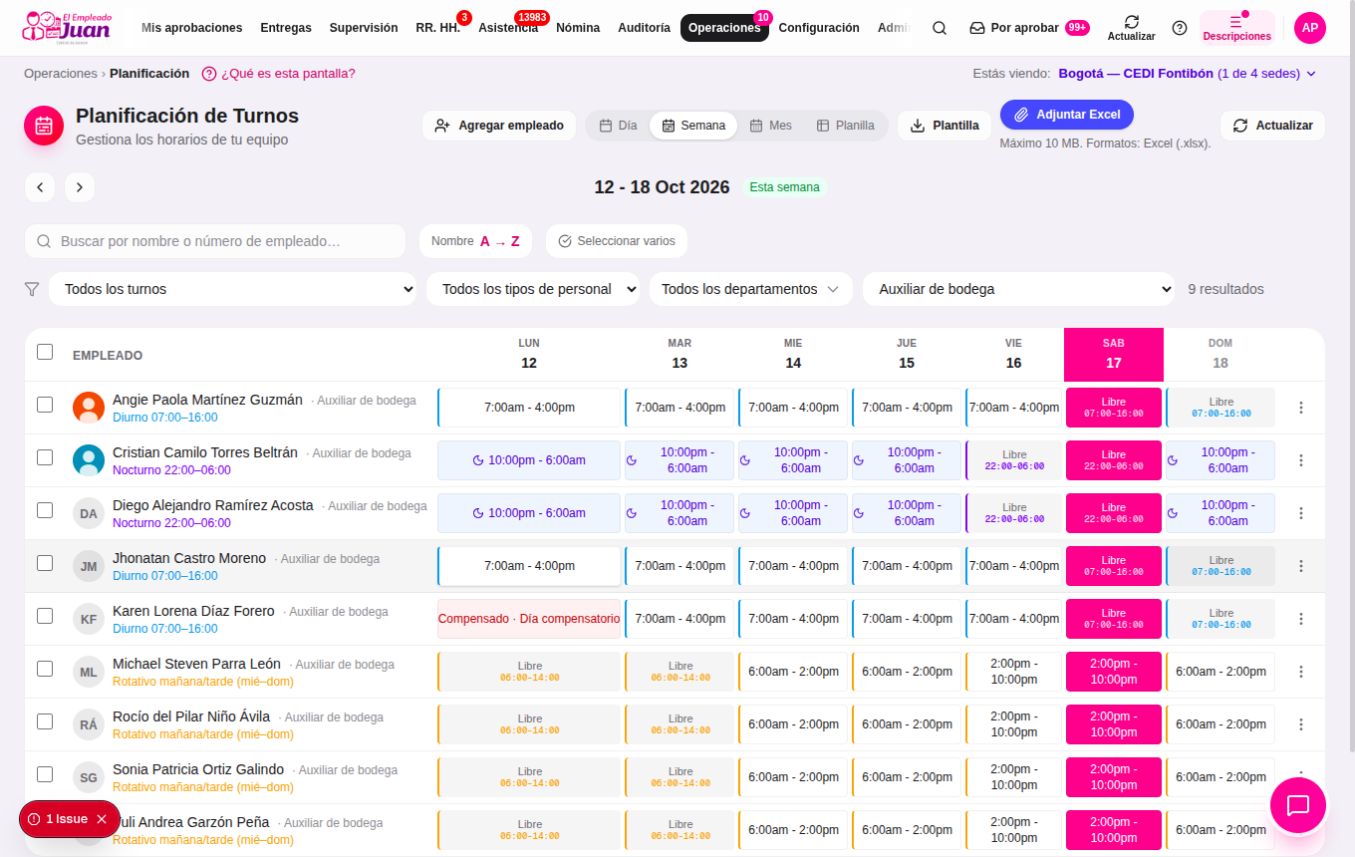
Task: Dismiss the 1 Issue badge
Action: pos(101,819)
